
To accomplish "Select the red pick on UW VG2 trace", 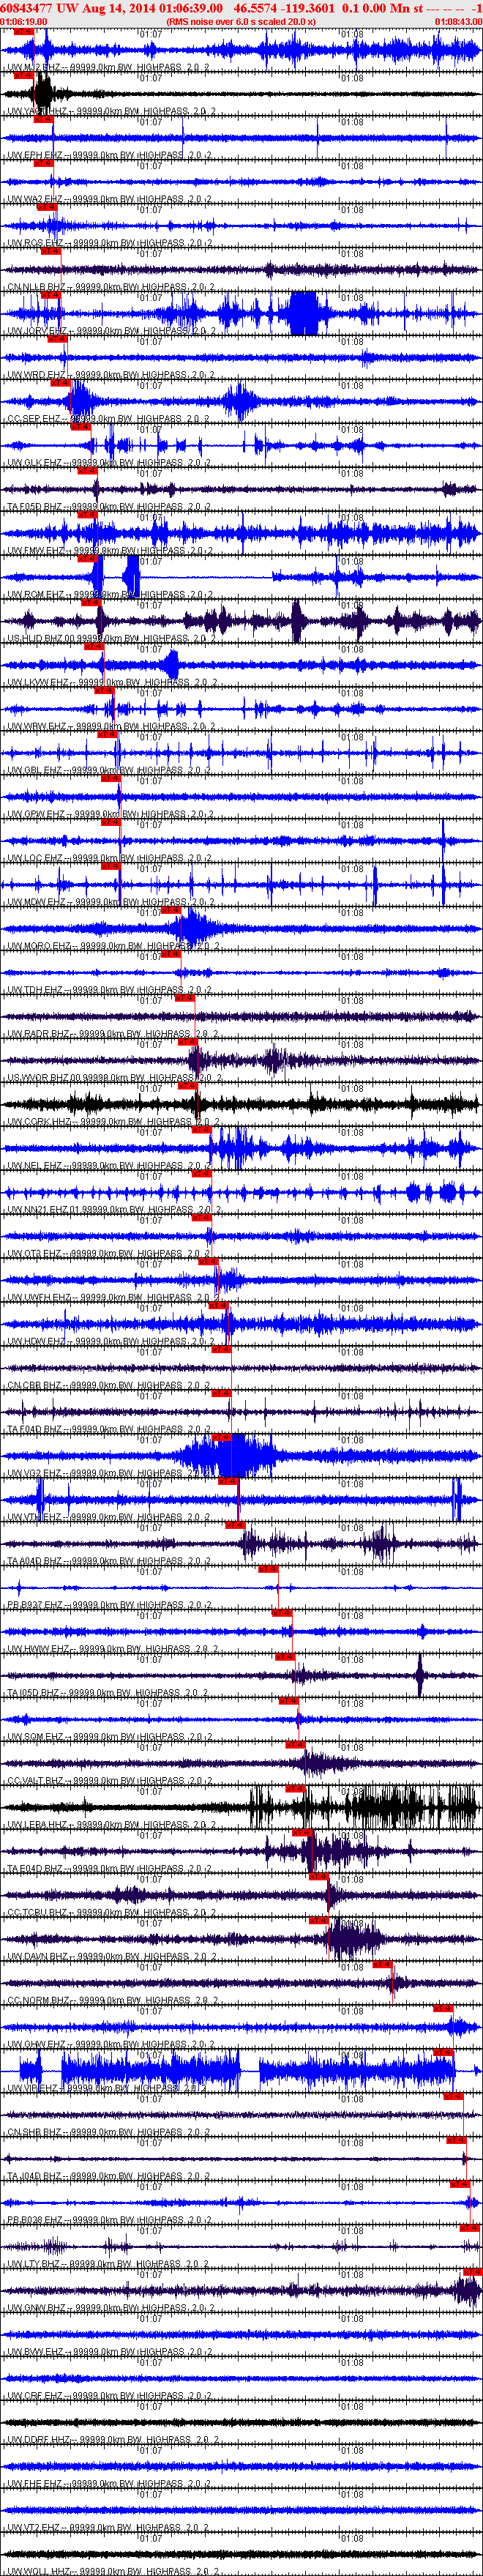I will pyautogui.click(x=221, y=1438).
